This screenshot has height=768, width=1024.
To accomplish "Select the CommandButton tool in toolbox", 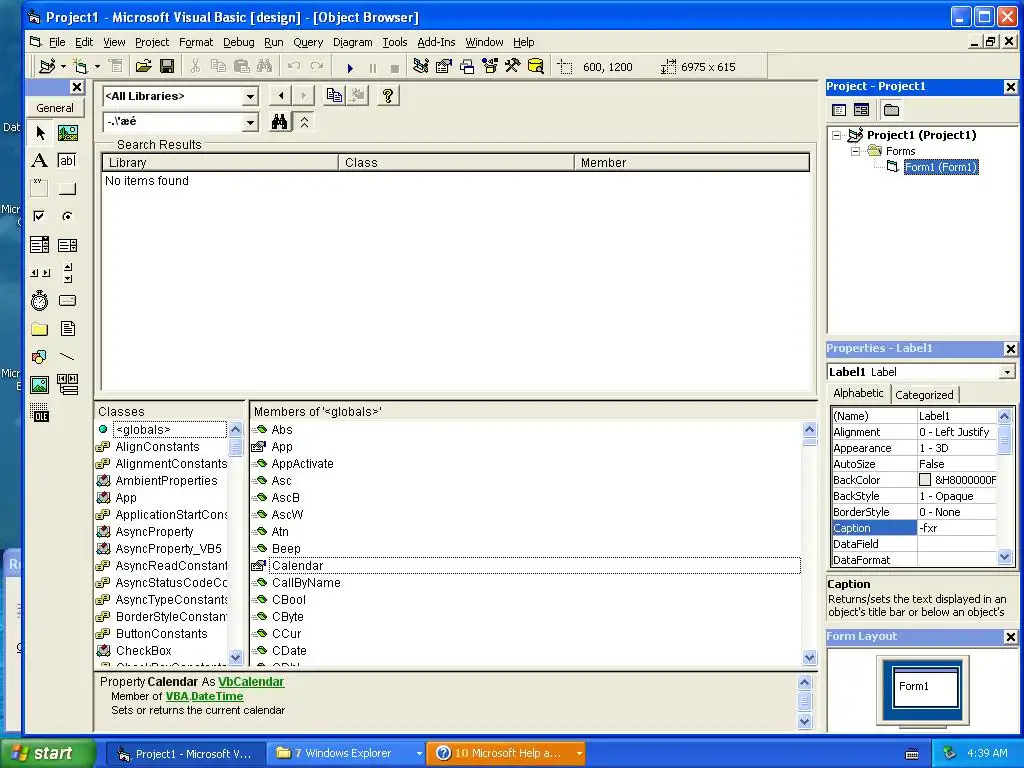I will (x=67, y=189).
